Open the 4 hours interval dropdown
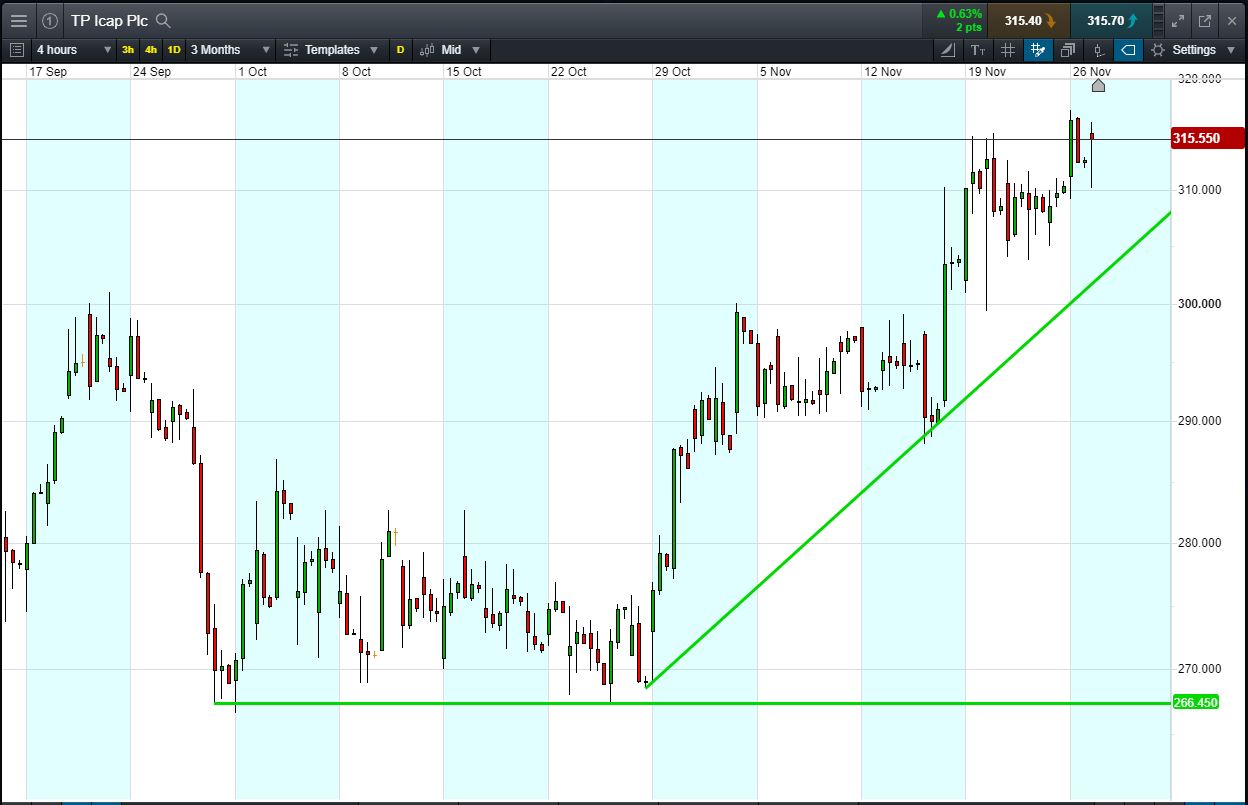Viewport: 1248px width, 805px height. tap(73, 49)
